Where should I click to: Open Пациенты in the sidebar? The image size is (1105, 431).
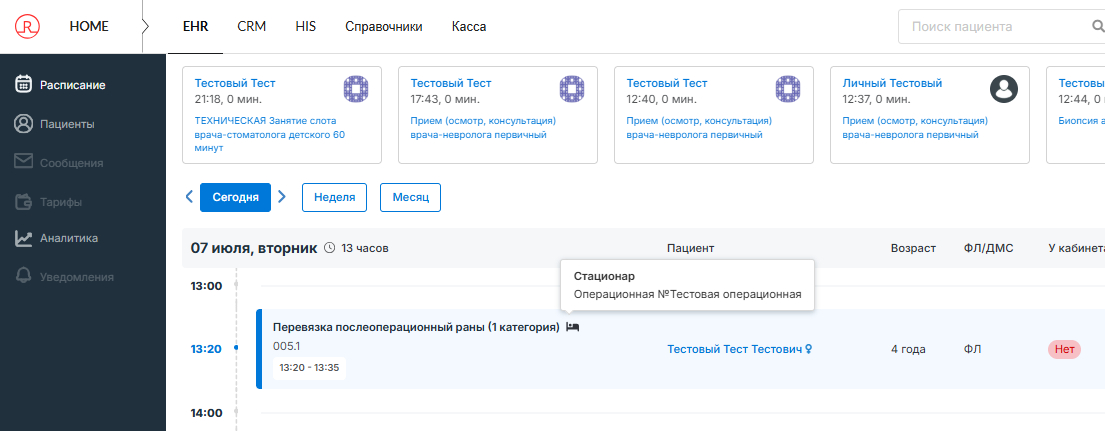(x=67, y=125)
